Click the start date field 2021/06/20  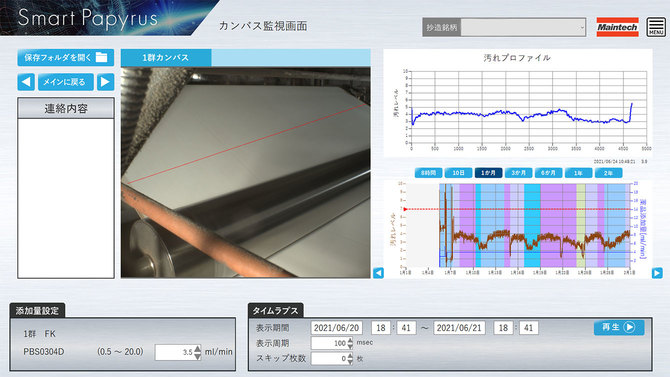coord(337,328)
